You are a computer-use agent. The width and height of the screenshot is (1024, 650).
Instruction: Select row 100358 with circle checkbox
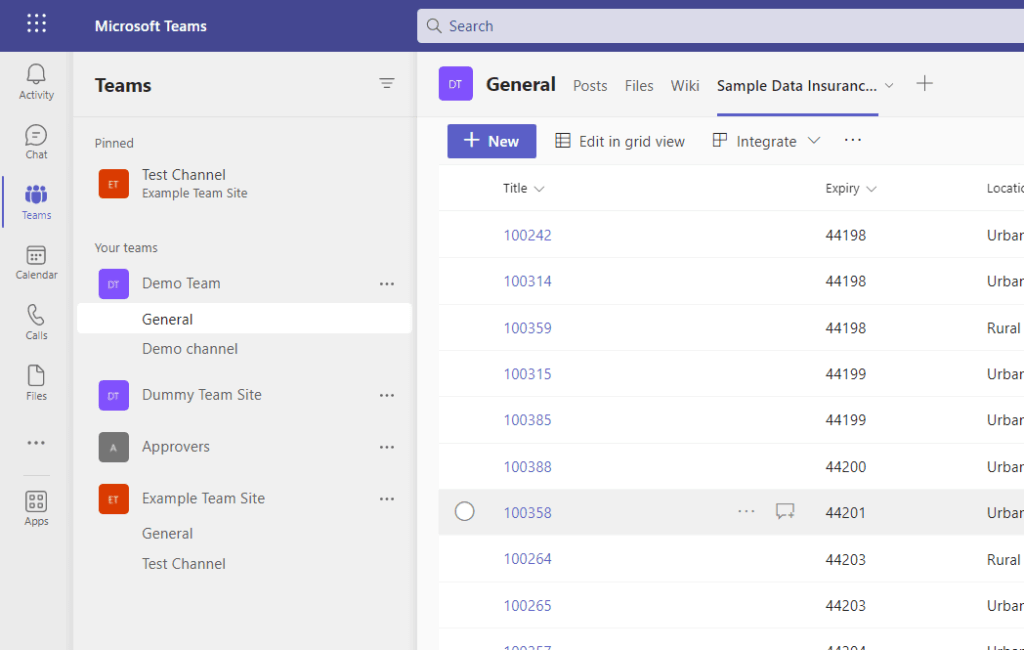[x=464, y=512]
